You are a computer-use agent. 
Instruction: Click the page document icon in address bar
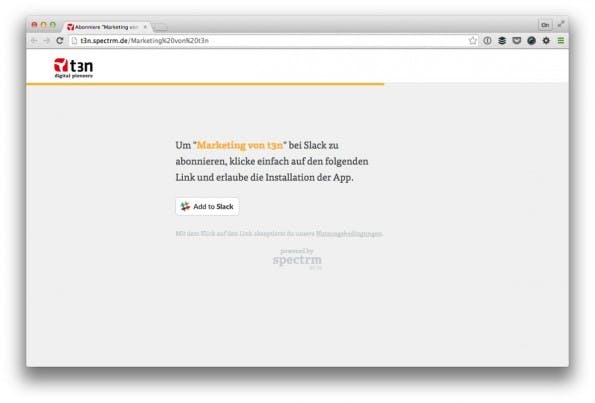tap(74, 41)
